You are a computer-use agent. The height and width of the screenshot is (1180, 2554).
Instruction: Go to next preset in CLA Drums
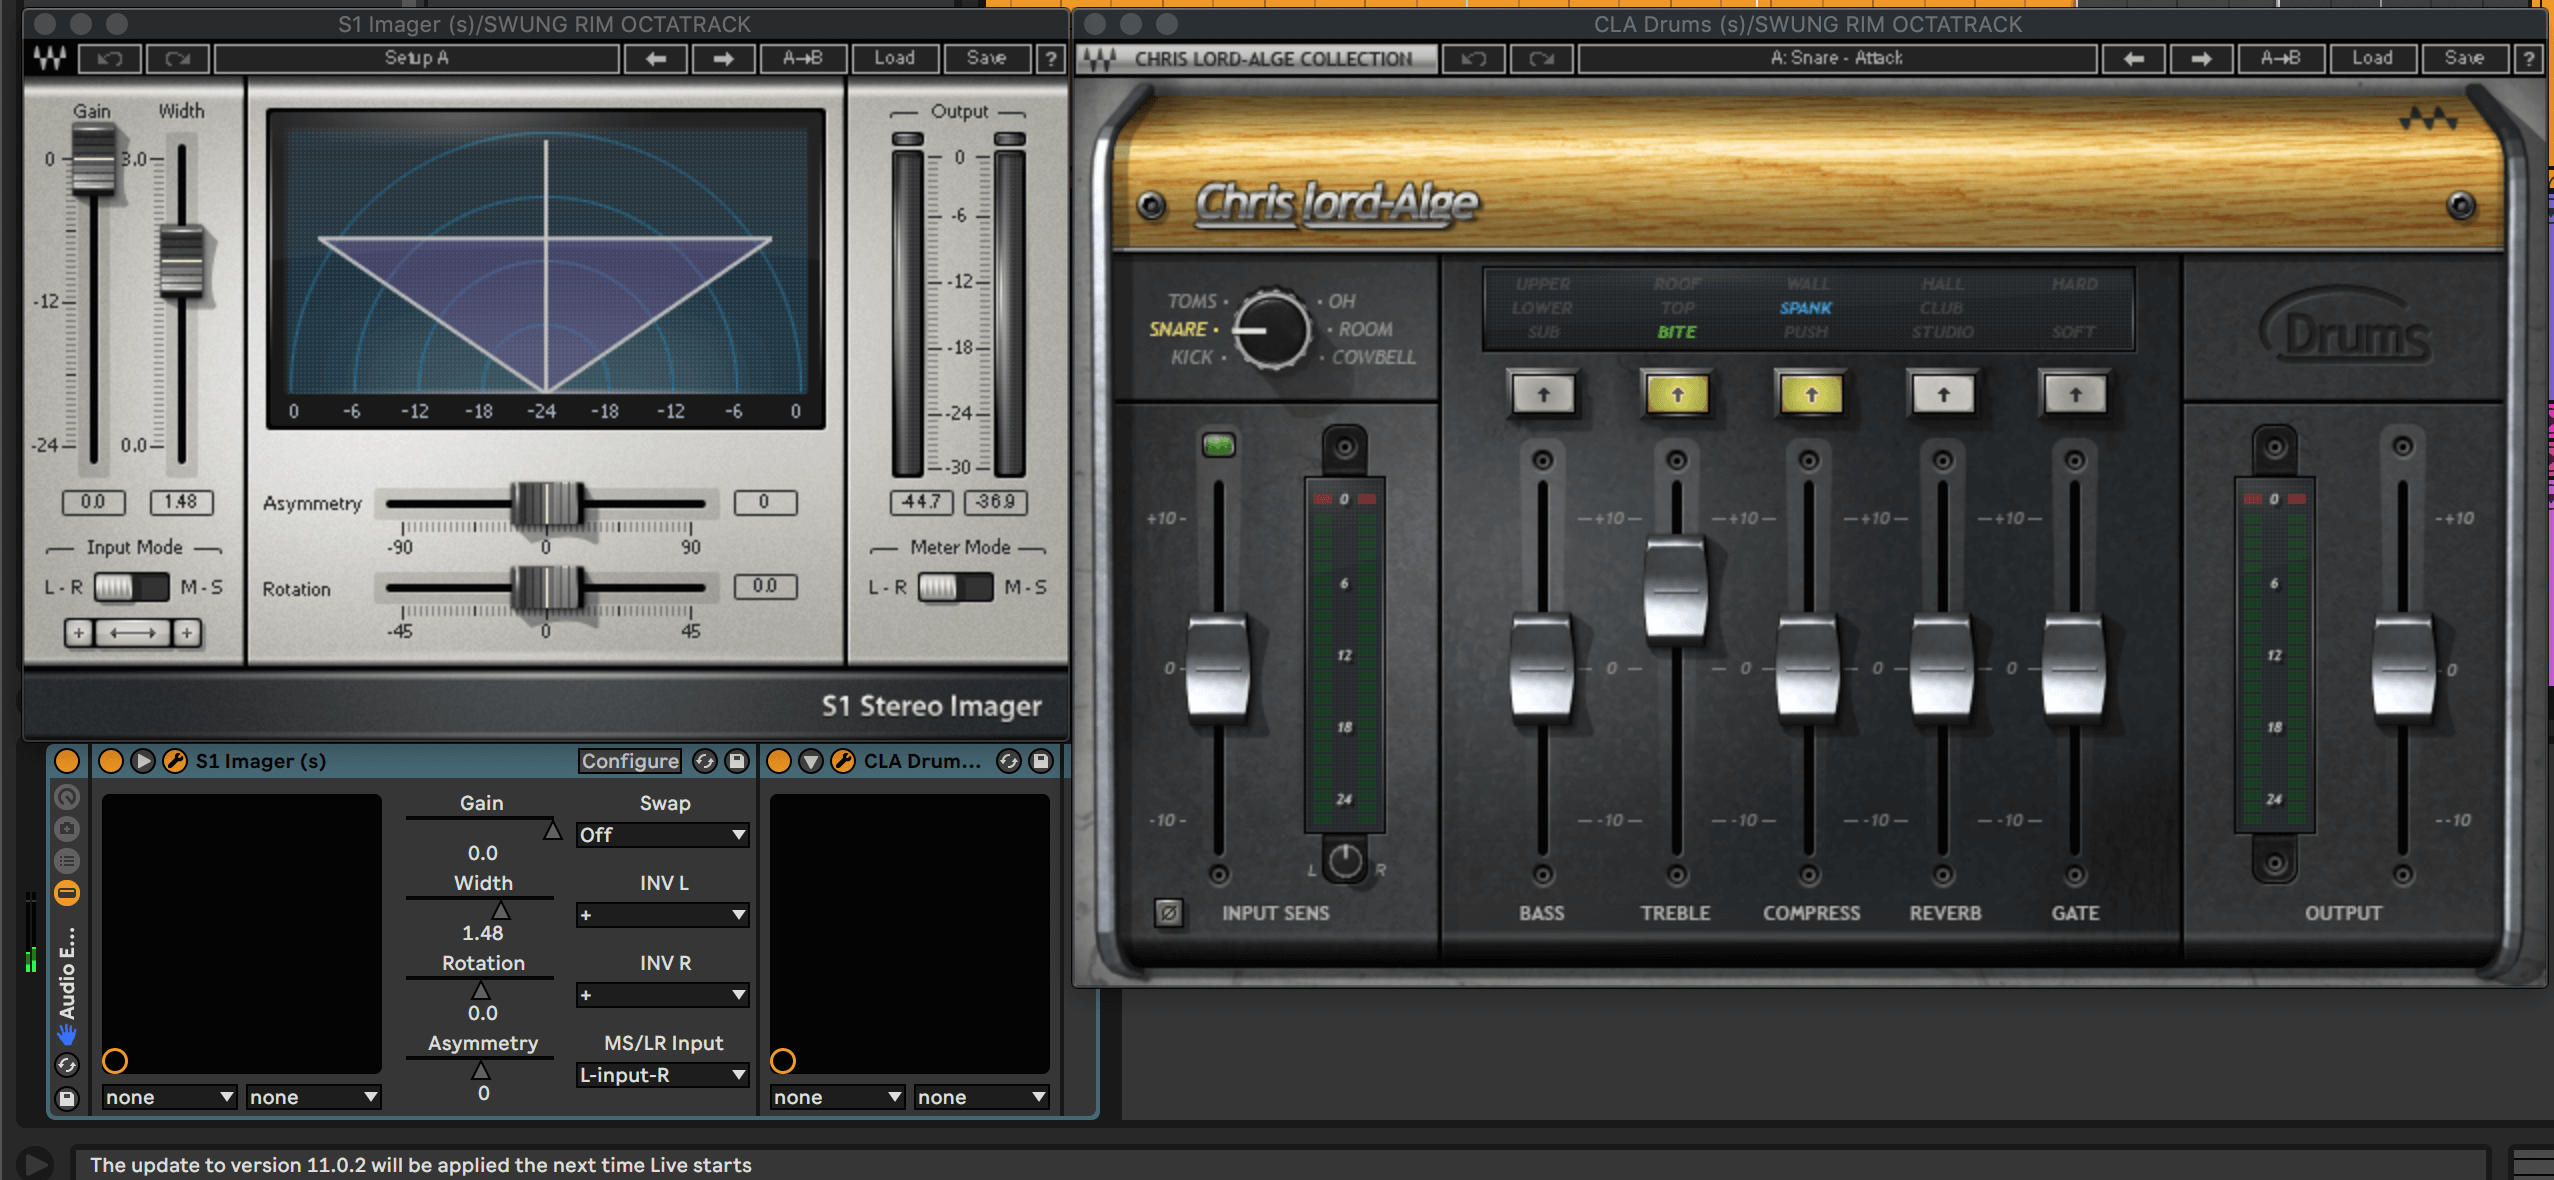point(2201,59)
